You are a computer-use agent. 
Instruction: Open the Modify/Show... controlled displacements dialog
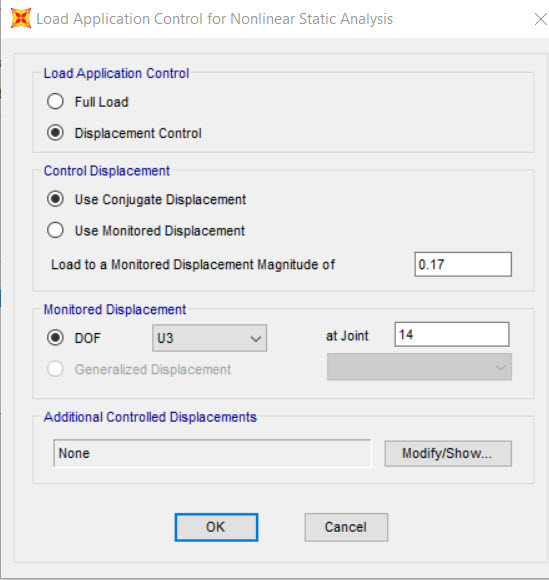[448, 453]
